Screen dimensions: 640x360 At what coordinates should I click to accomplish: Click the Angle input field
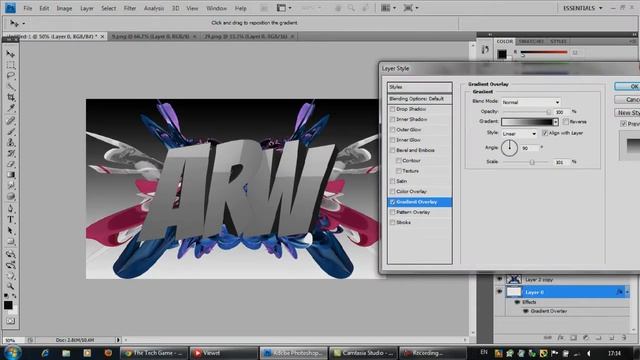pyautogui.click(x=529, y=148)
